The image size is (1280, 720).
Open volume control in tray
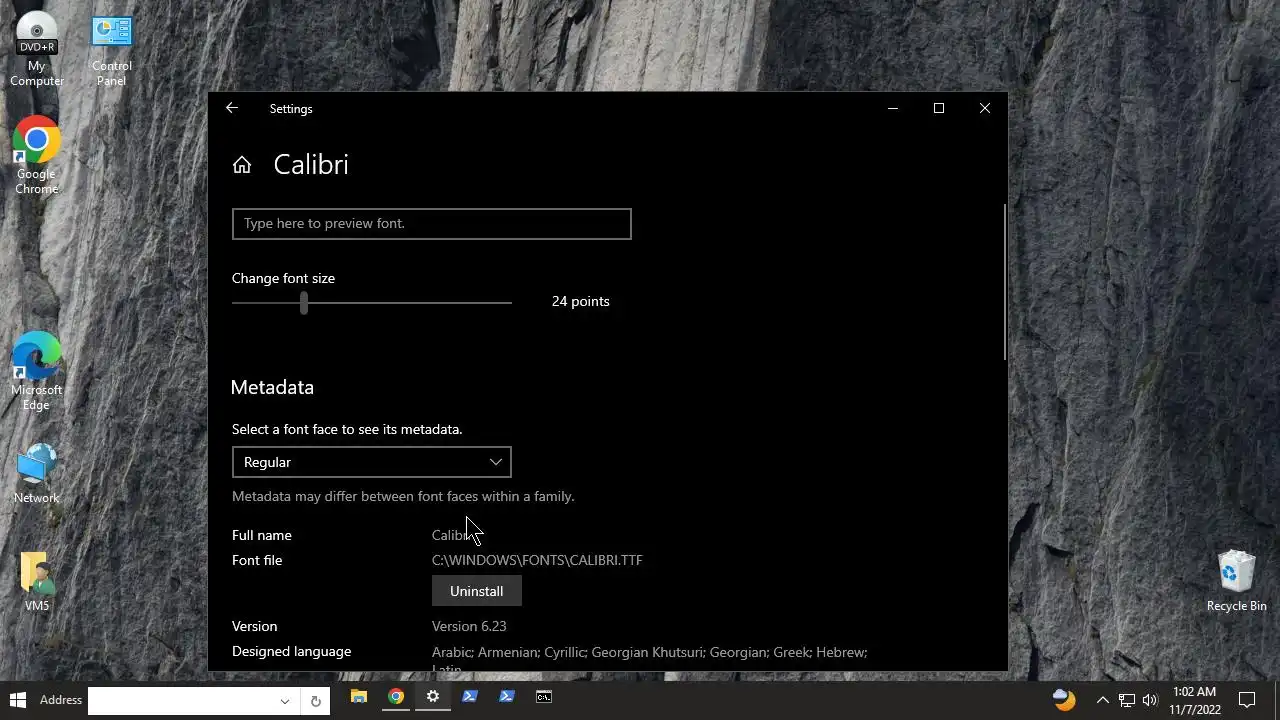tap(1150, 700)
